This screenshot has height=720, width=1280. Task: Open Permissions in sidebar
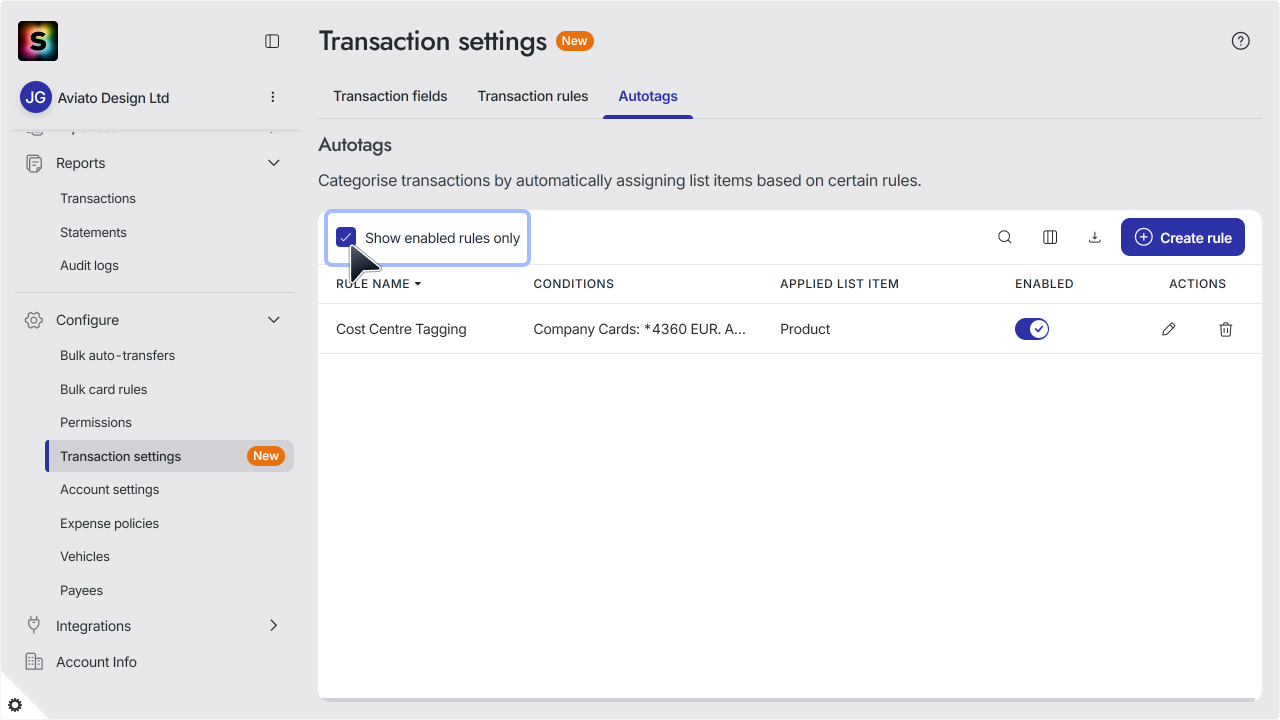pos(96,422)
